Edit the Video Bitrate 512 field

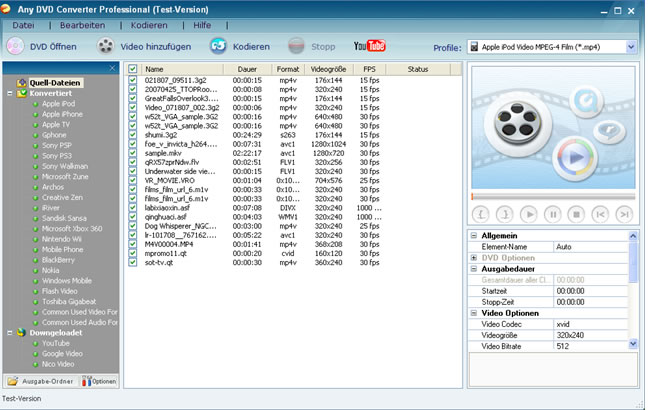(591, 346)
